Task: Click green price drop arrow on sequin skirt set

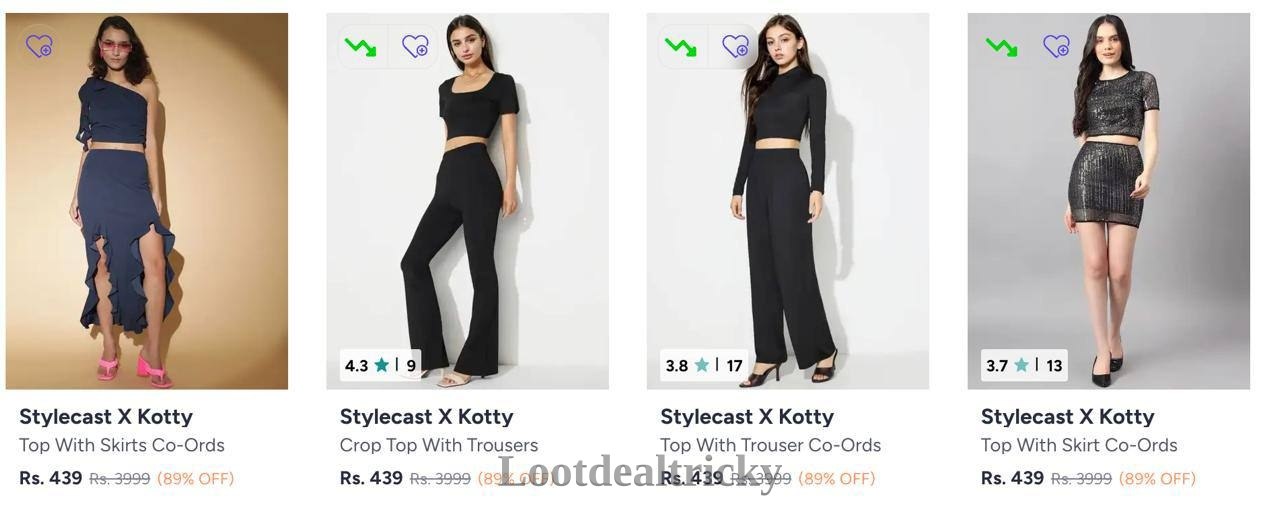Action: tap(1001, 46)
